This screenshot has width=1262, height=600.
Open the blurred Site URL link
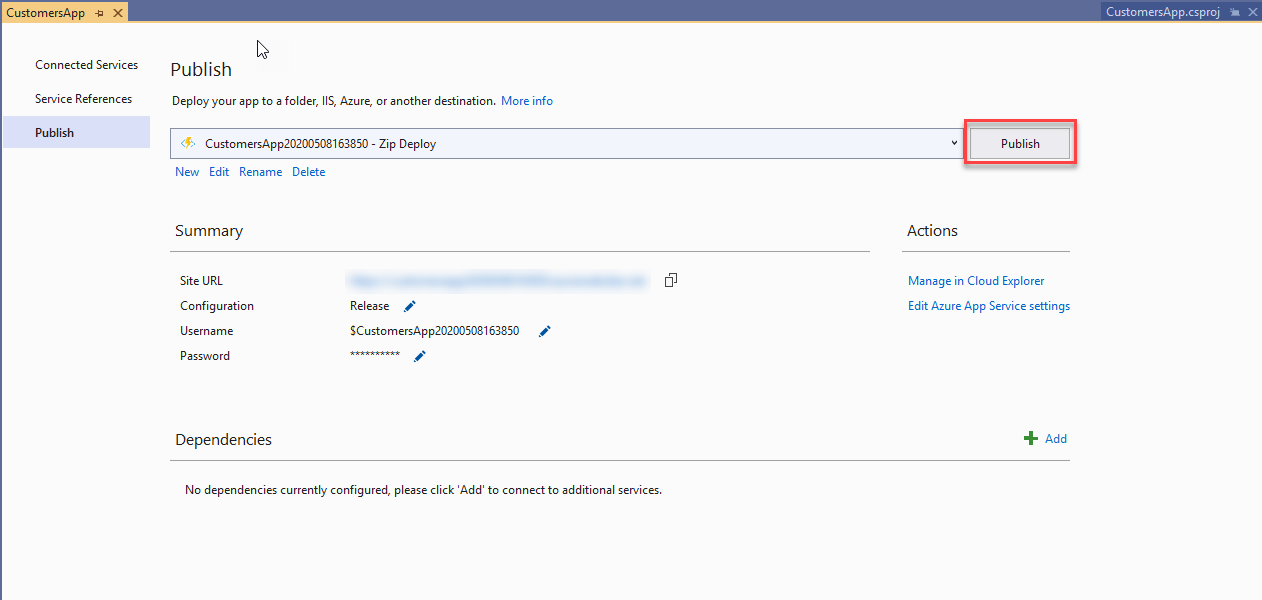tap(498, 281)
